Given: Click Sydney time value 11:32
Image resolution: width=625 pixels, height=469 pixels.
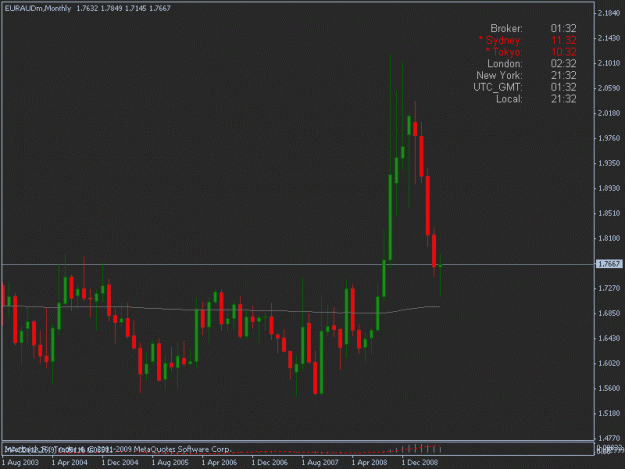Looking at the screenshot, I should (564, 40).
